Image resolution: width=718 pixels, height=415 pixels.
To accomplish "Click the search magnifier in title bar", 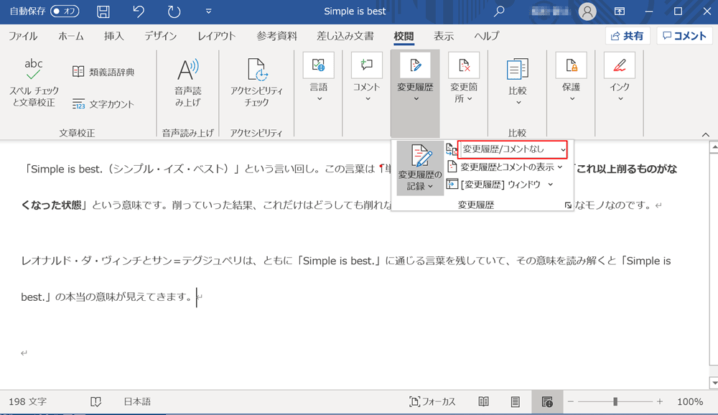I will (499, 11).
